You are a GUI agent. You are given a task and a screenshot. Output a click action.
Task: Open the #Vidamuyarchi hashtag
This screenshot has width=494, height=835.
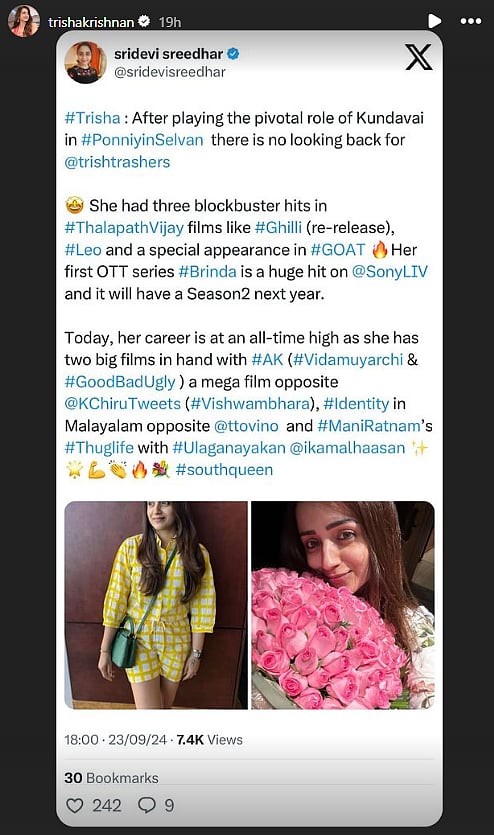point(348,359)
